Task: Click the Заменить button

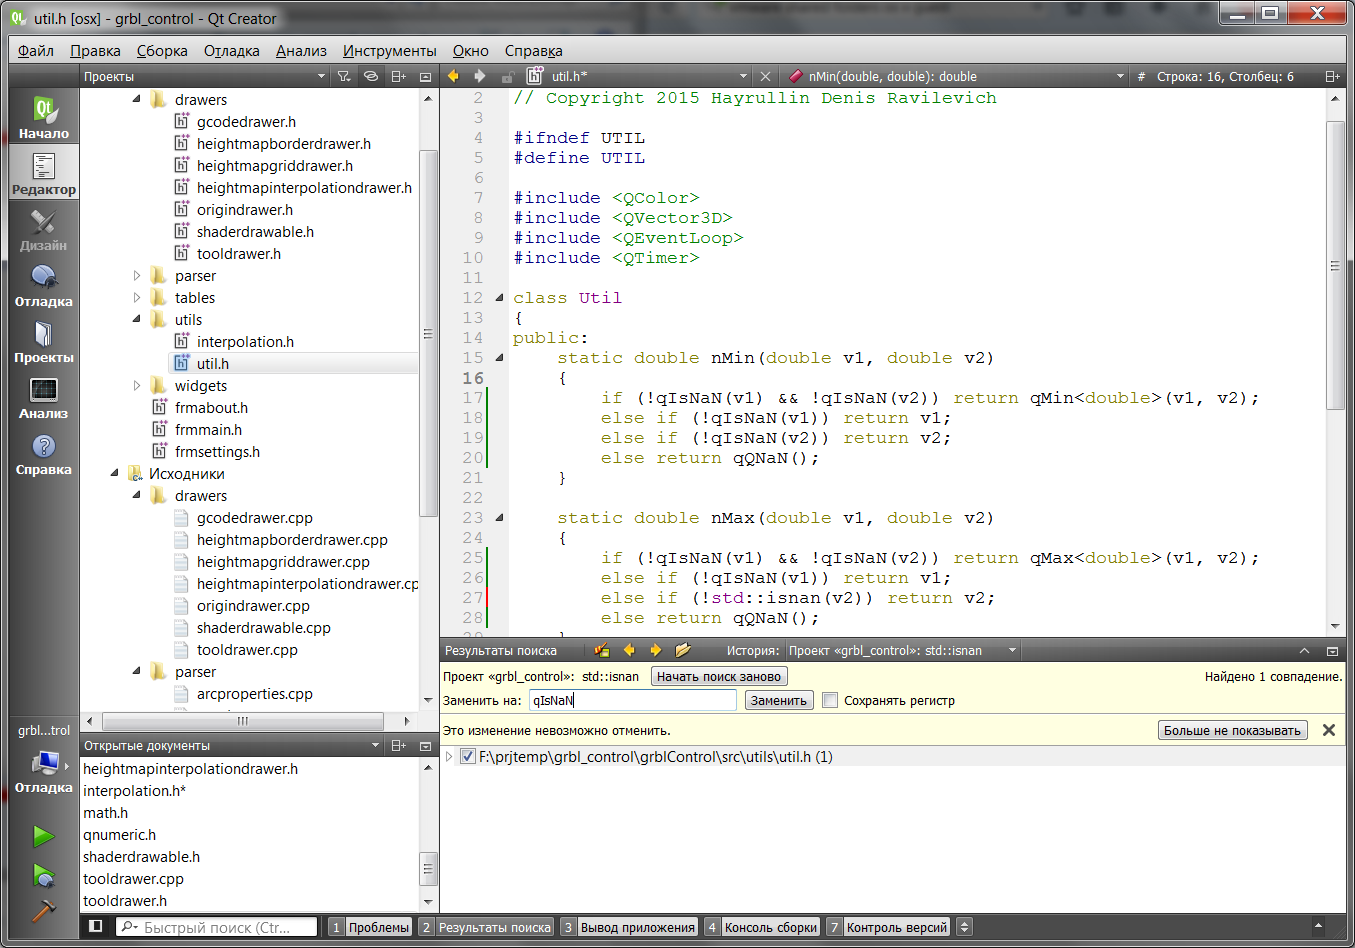Action: point(779,700)
